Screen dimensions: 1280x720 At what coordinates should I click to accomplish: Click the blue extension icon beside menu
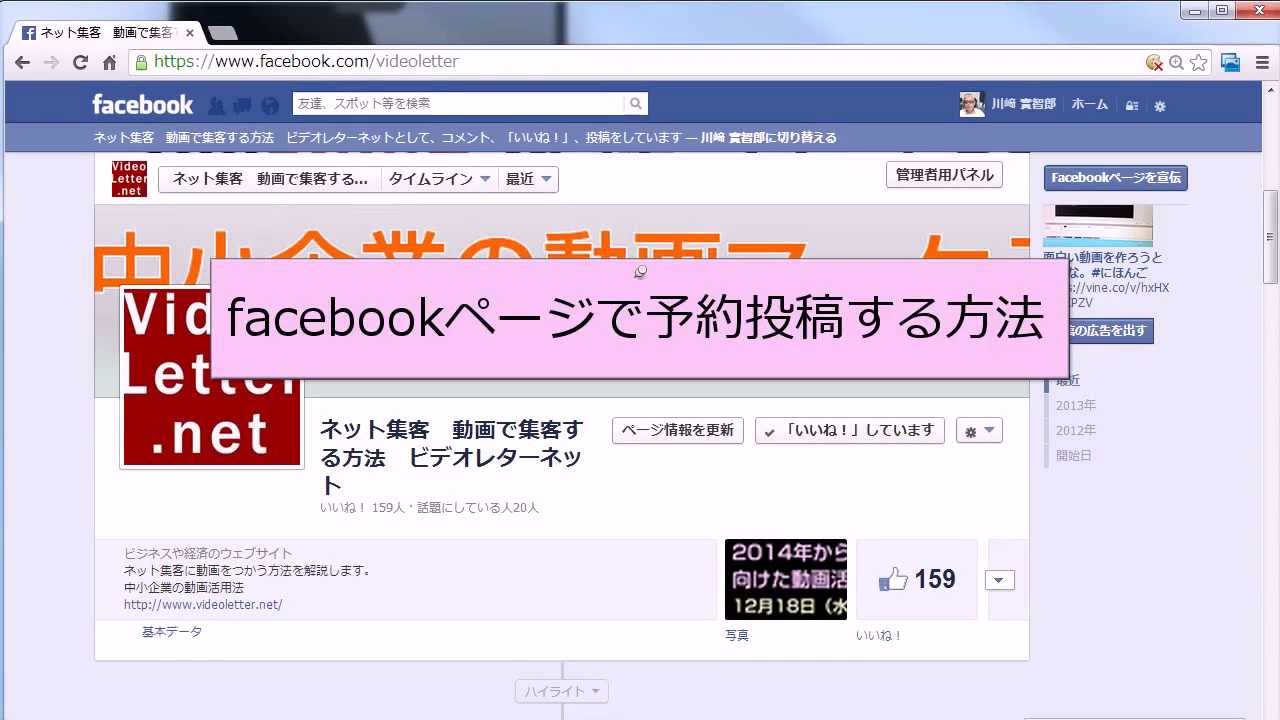coord(1231,62)
